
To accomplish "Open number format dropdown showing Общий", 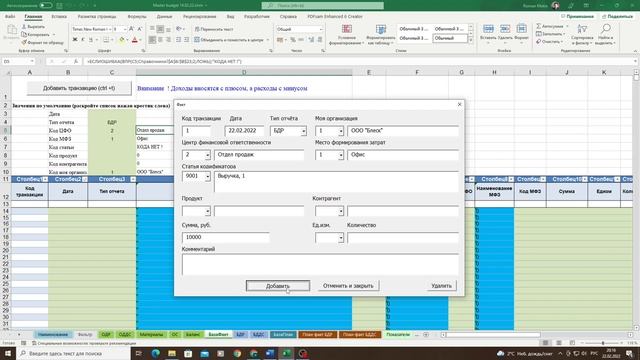I will (321, 29).
